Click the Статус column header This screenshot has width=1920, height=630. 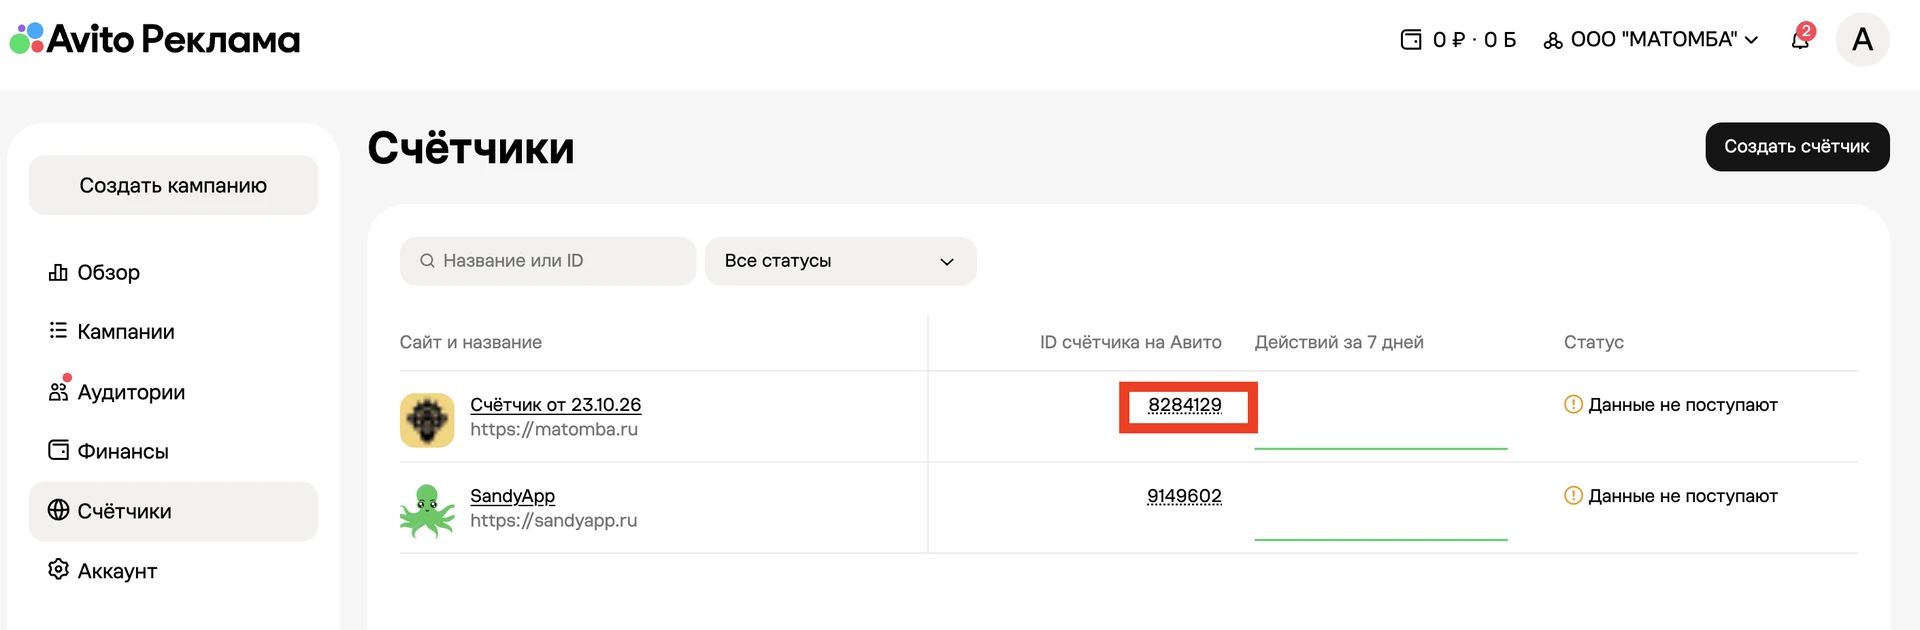pos(1594,342)
